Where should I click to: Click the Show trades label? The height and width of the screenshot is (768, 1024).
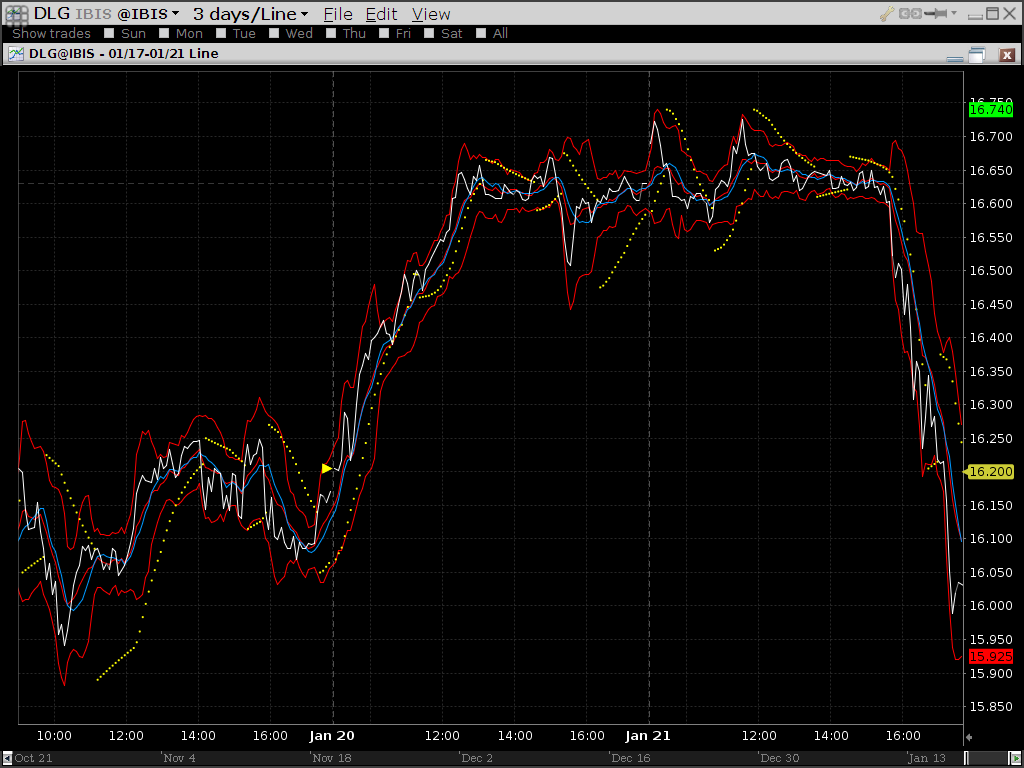[x=52, y=33]
